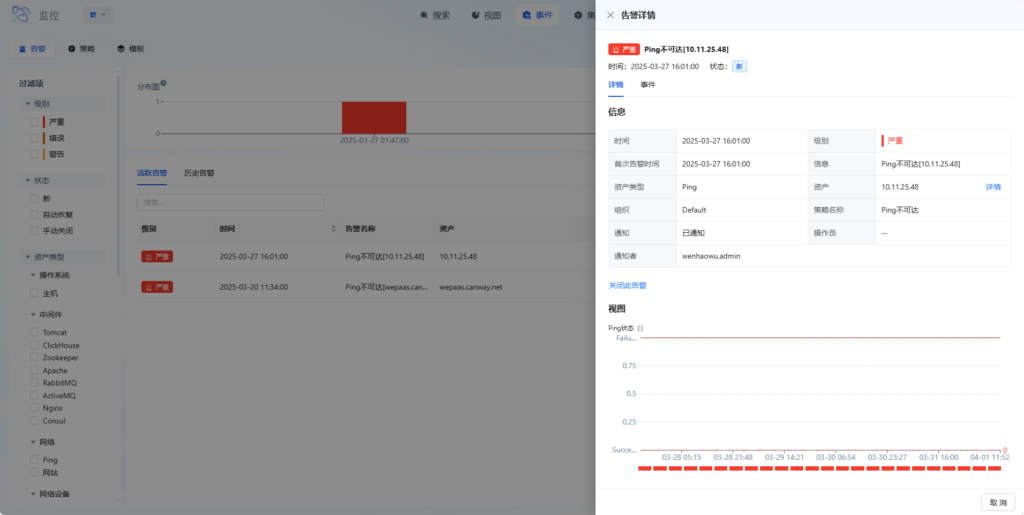Close the 告警详情 panel with X
This screenshot has width=1024, height=515.
click(x=610, y=15)
